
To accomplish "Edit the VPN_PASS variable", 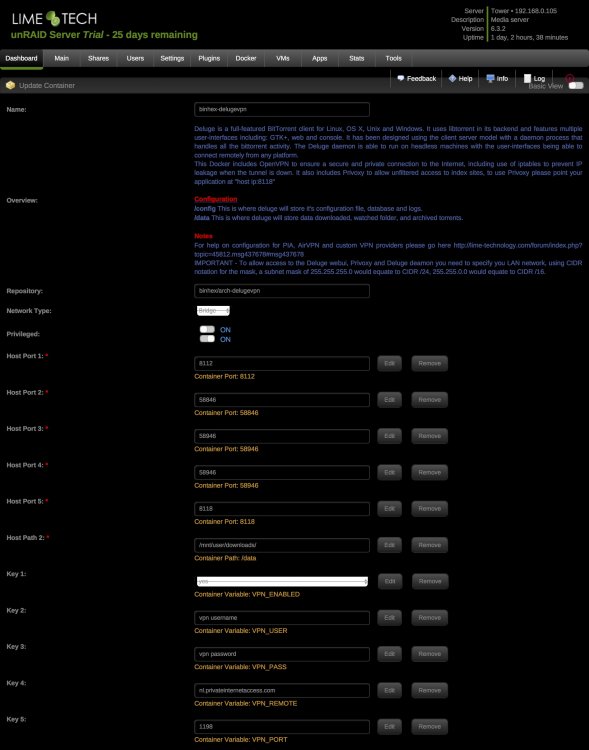I will [389, 654].
